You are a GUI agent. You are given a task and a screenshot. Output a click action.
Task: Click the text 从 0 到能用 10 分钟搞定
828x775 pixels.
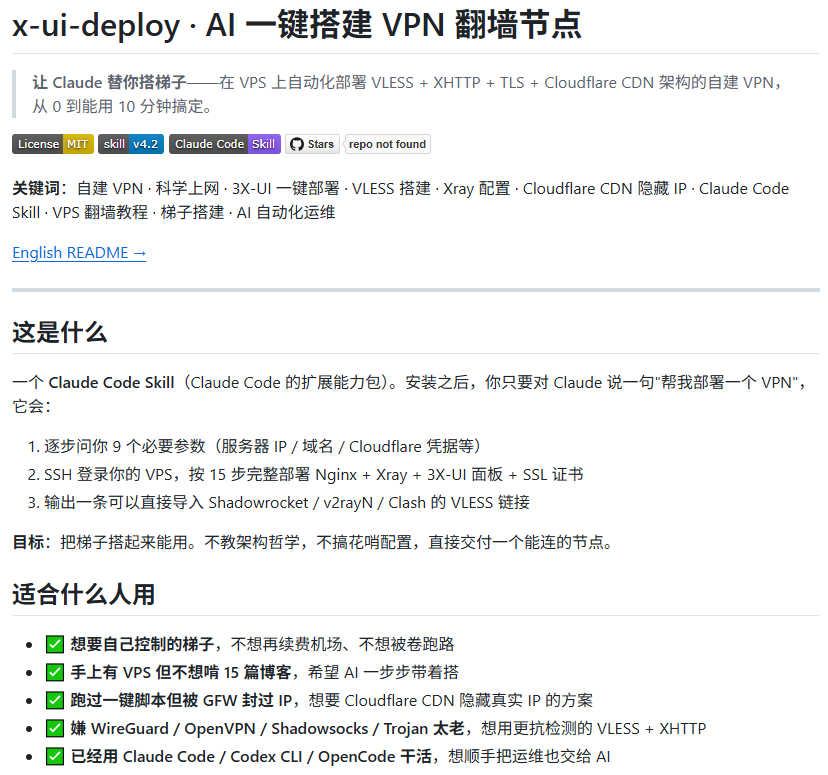pos(122,107)
